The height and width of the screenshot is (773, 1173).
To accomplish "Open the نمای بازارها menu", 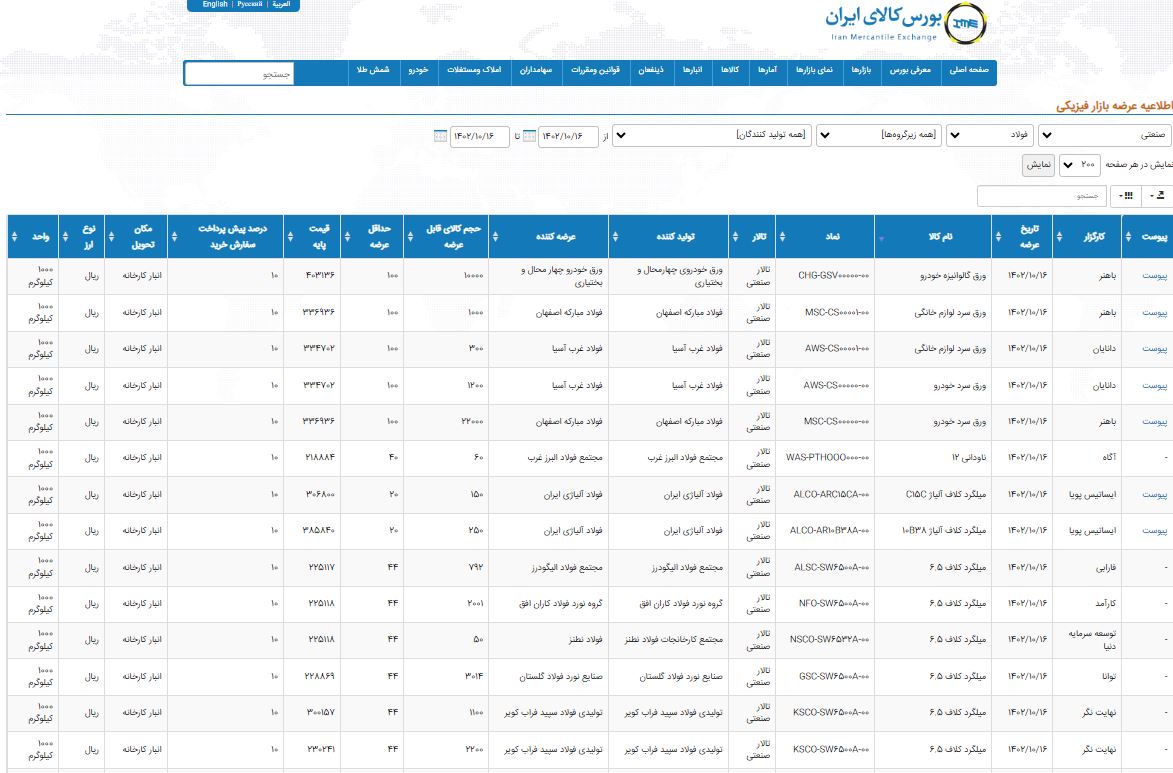I will tap(814, 70).
